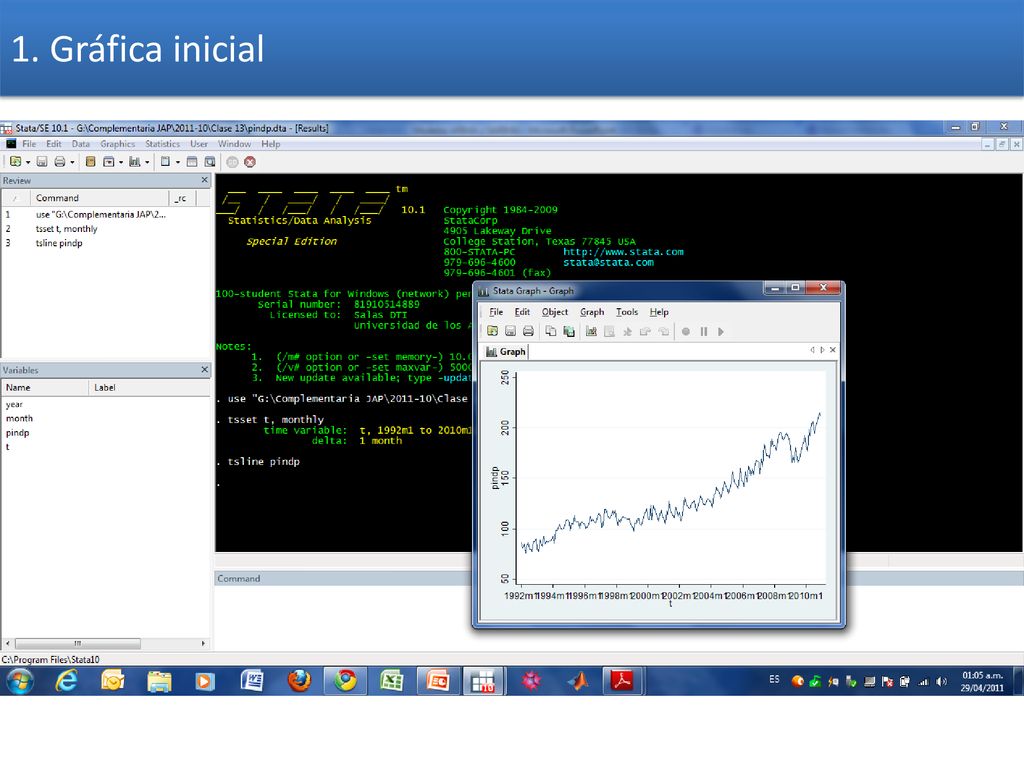Click Name column header in Variables panel

[x=45, y=387]
